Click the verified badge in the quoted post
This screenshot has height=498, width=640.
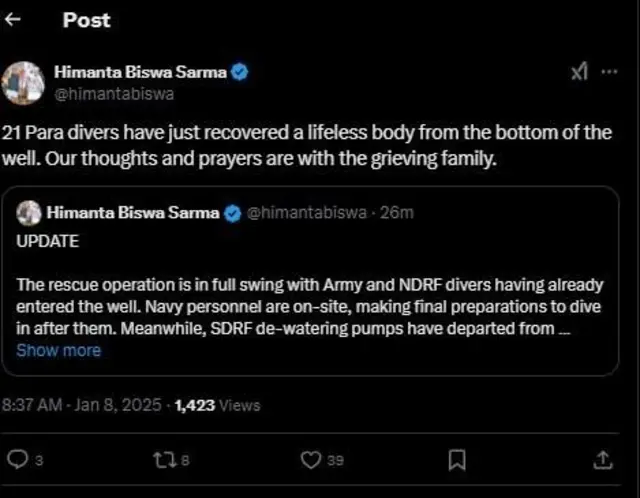[232, 212]
